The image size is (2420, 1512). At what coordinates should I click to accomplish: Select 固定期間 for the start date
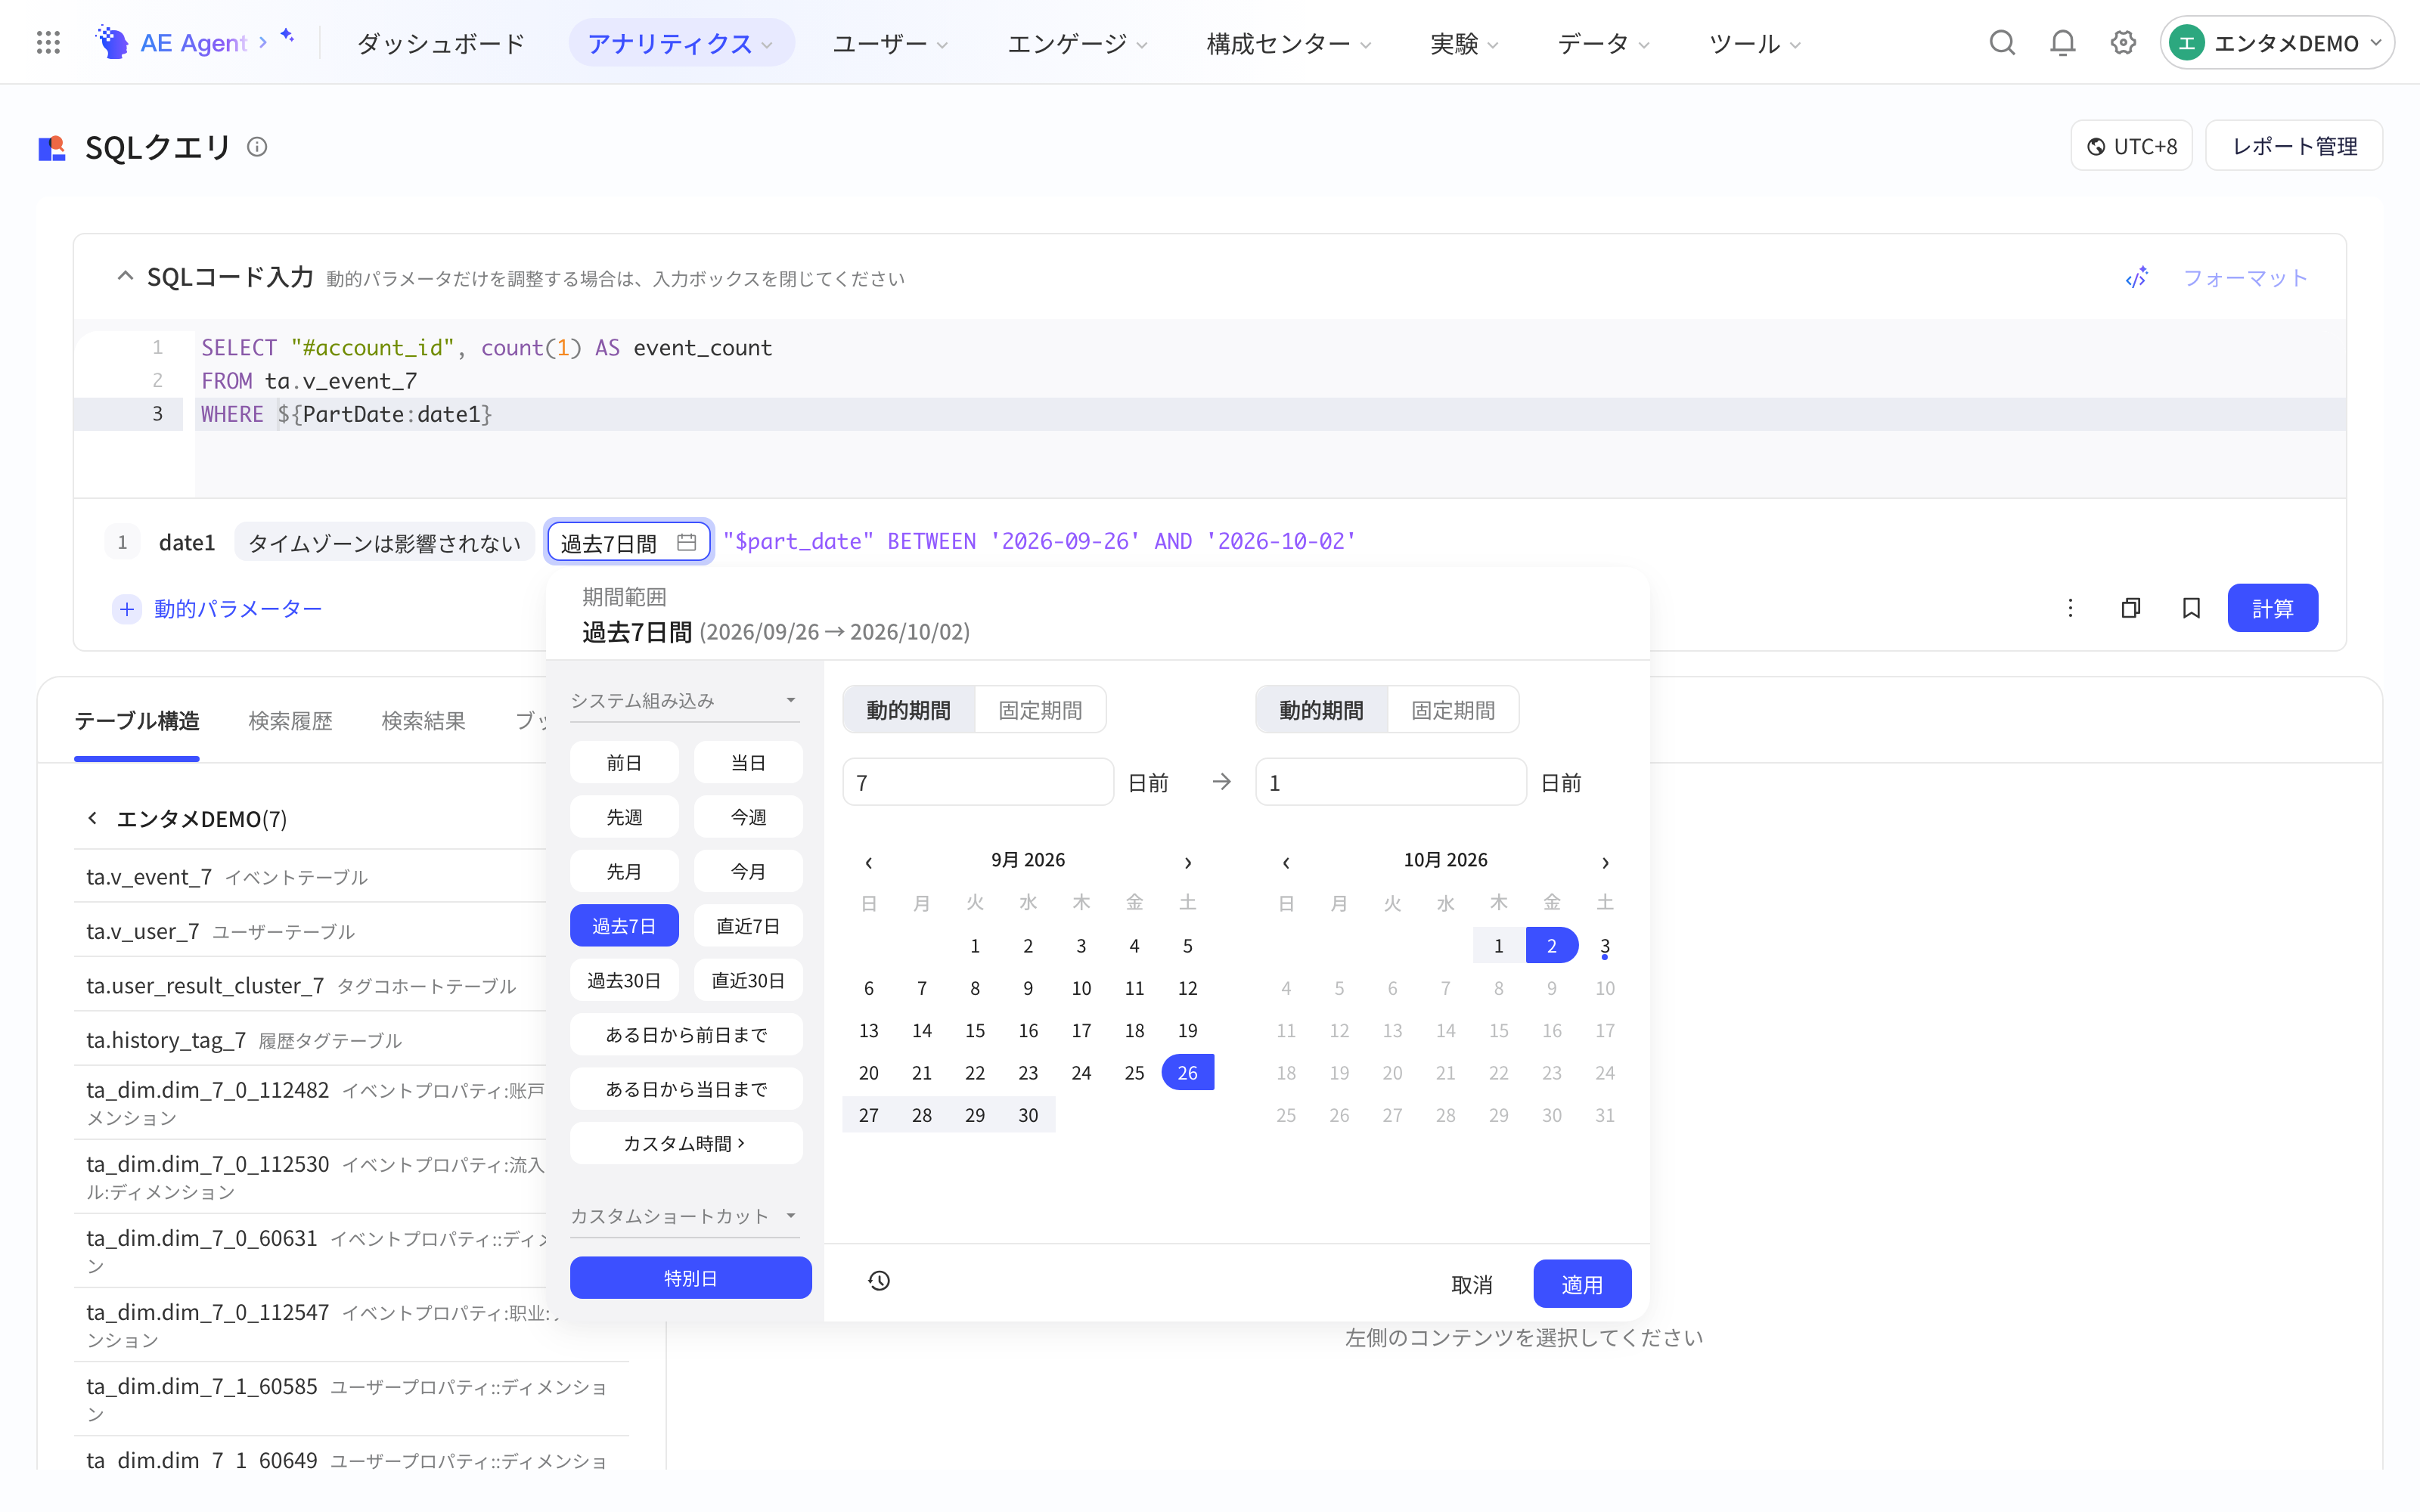tap(1040, 710)
